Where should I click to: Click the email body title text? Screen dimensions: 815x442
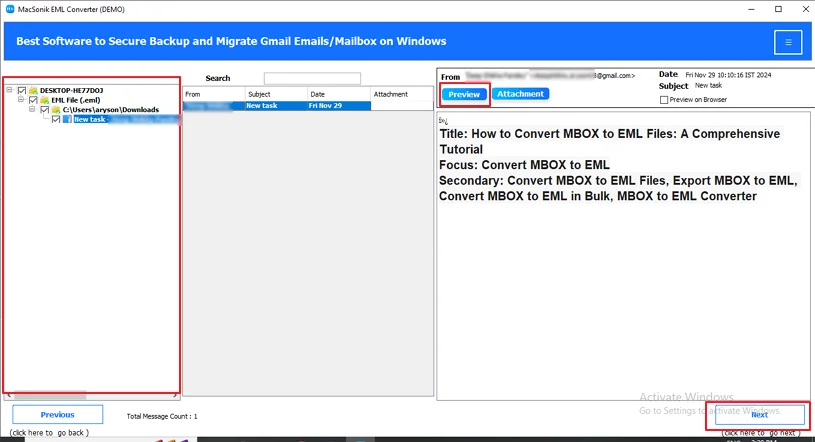point(610,141)
